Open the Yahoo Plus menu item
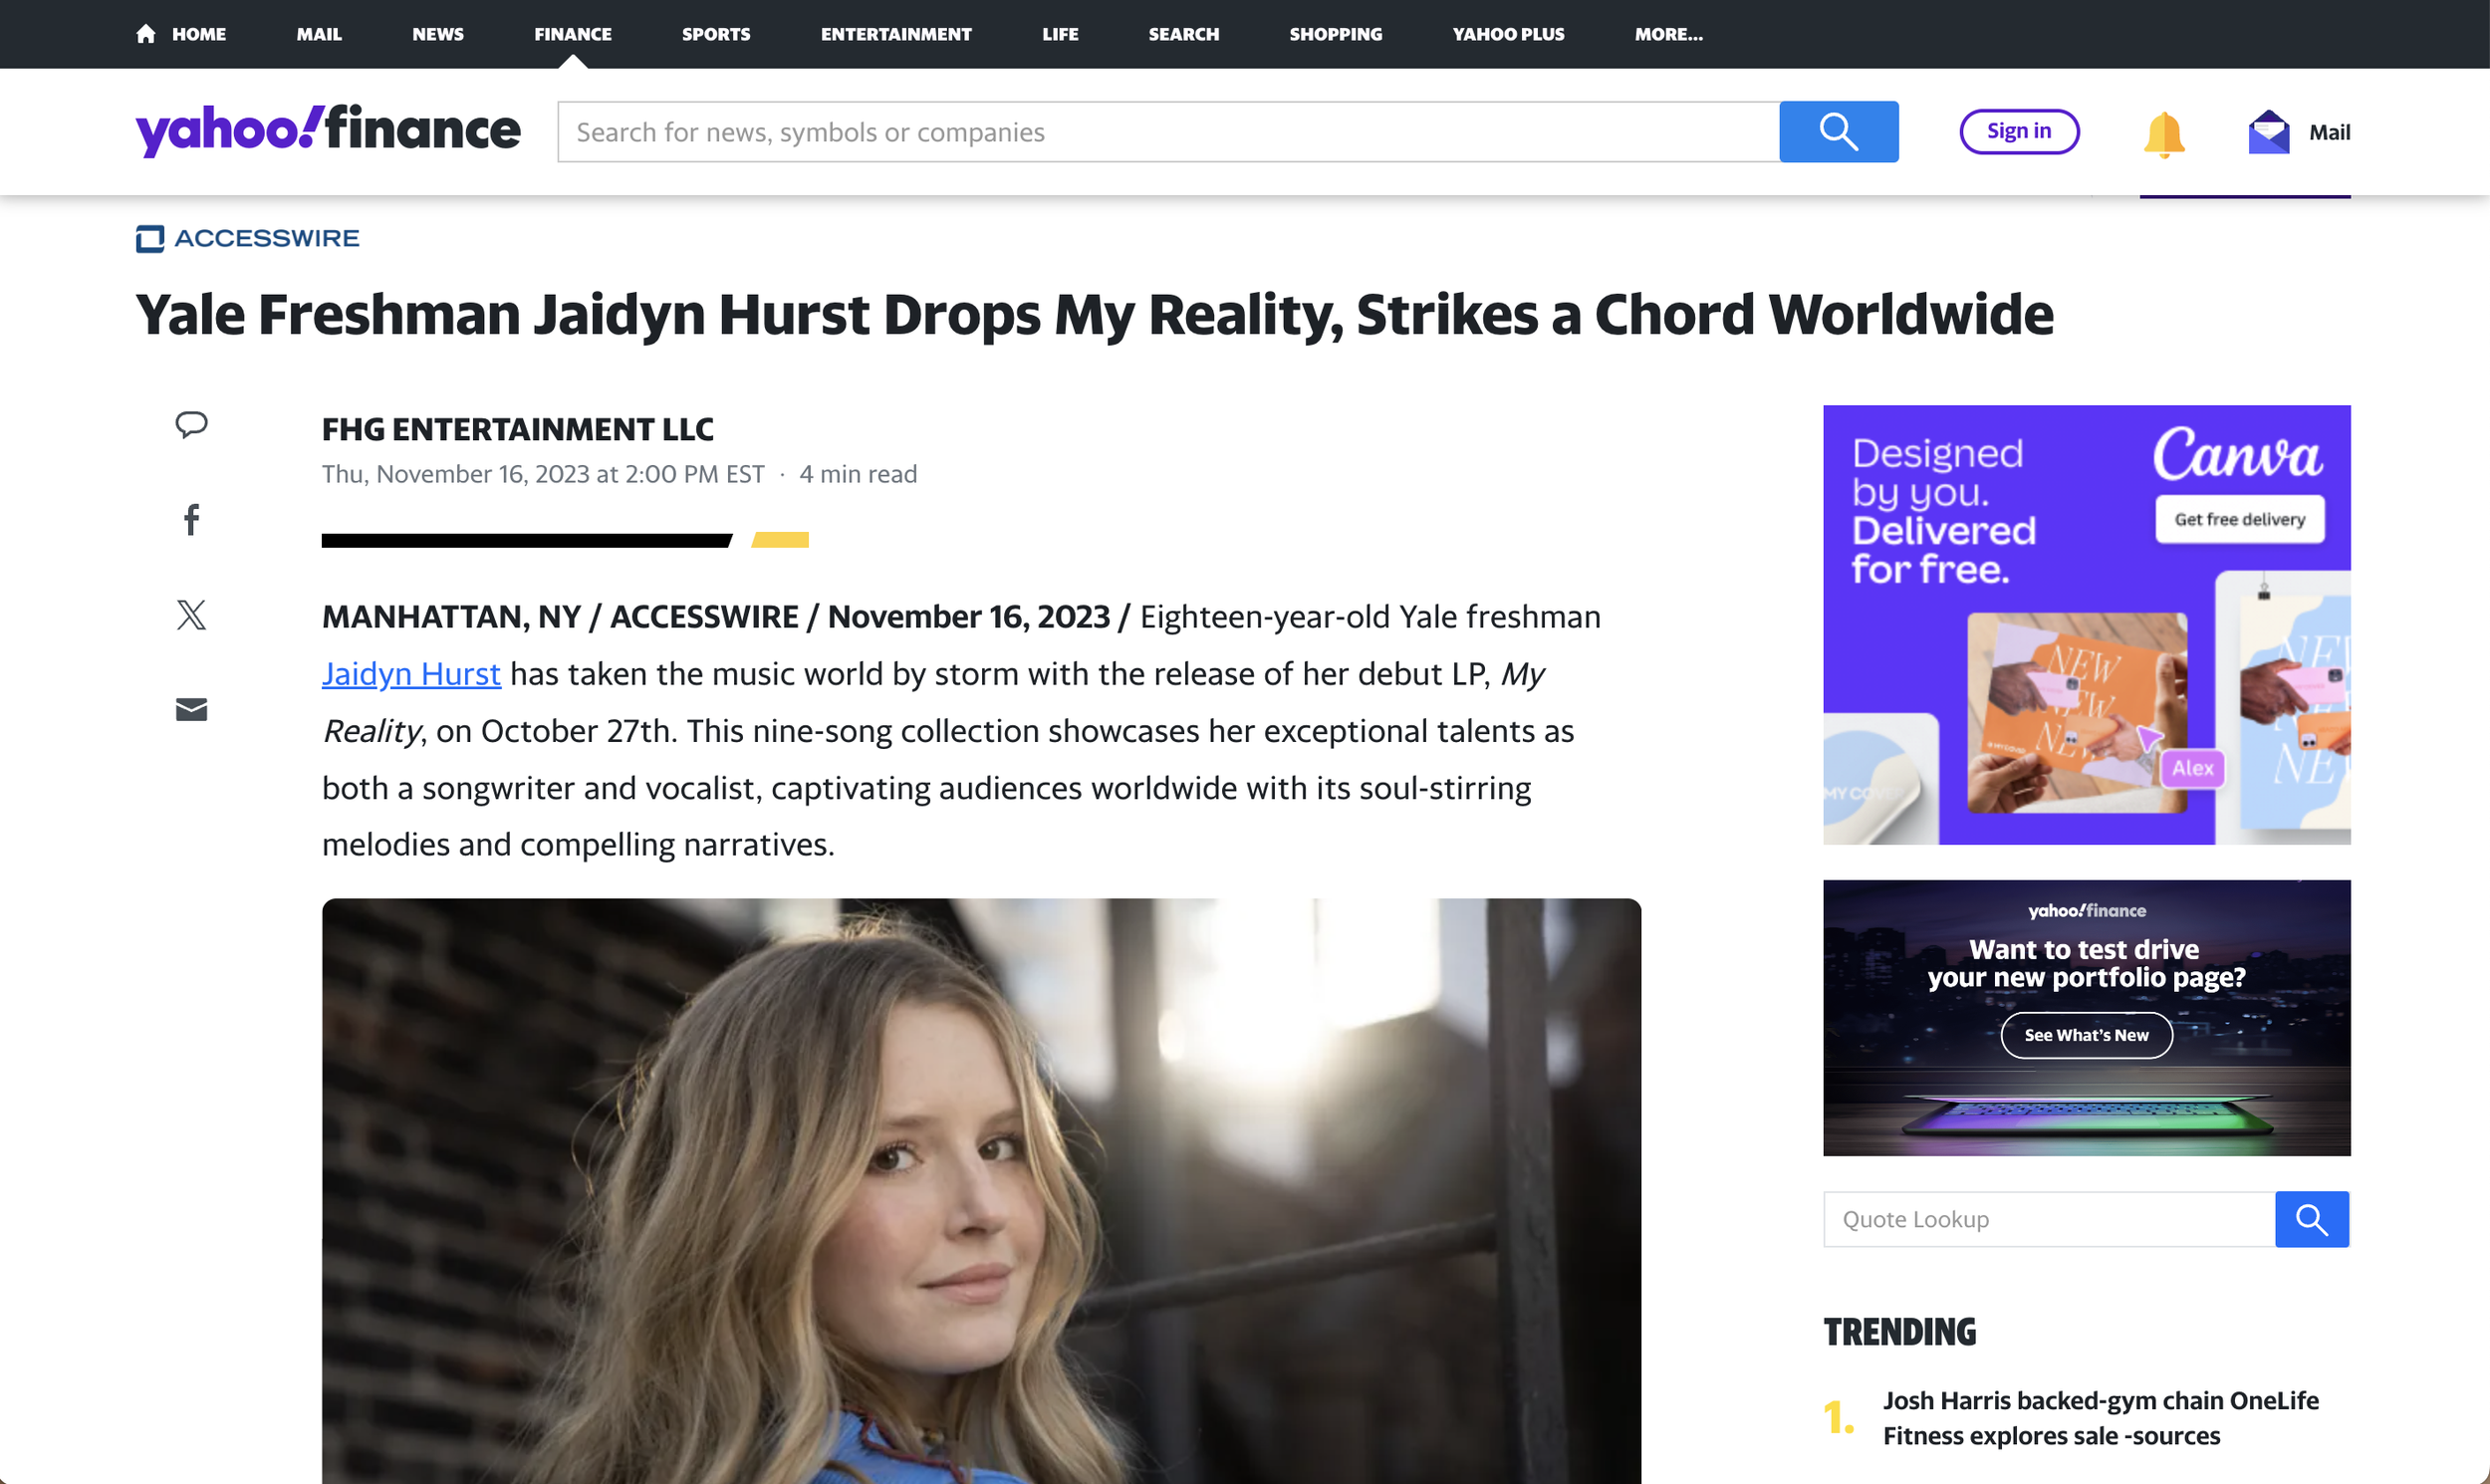The image size is (2490, 1484). tap(1507, 34)
